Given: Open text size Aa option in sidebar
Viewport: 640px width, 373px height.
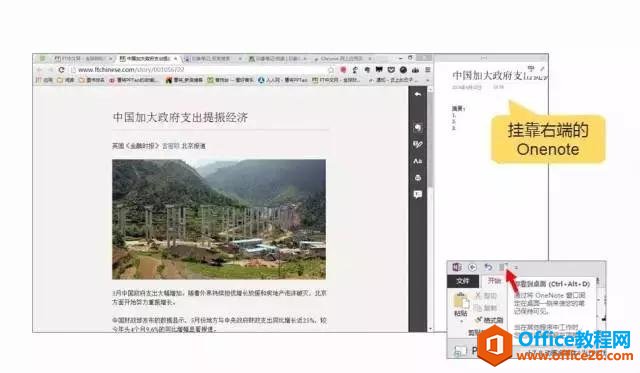Looking at the screenshot, I should click(418, 161).
